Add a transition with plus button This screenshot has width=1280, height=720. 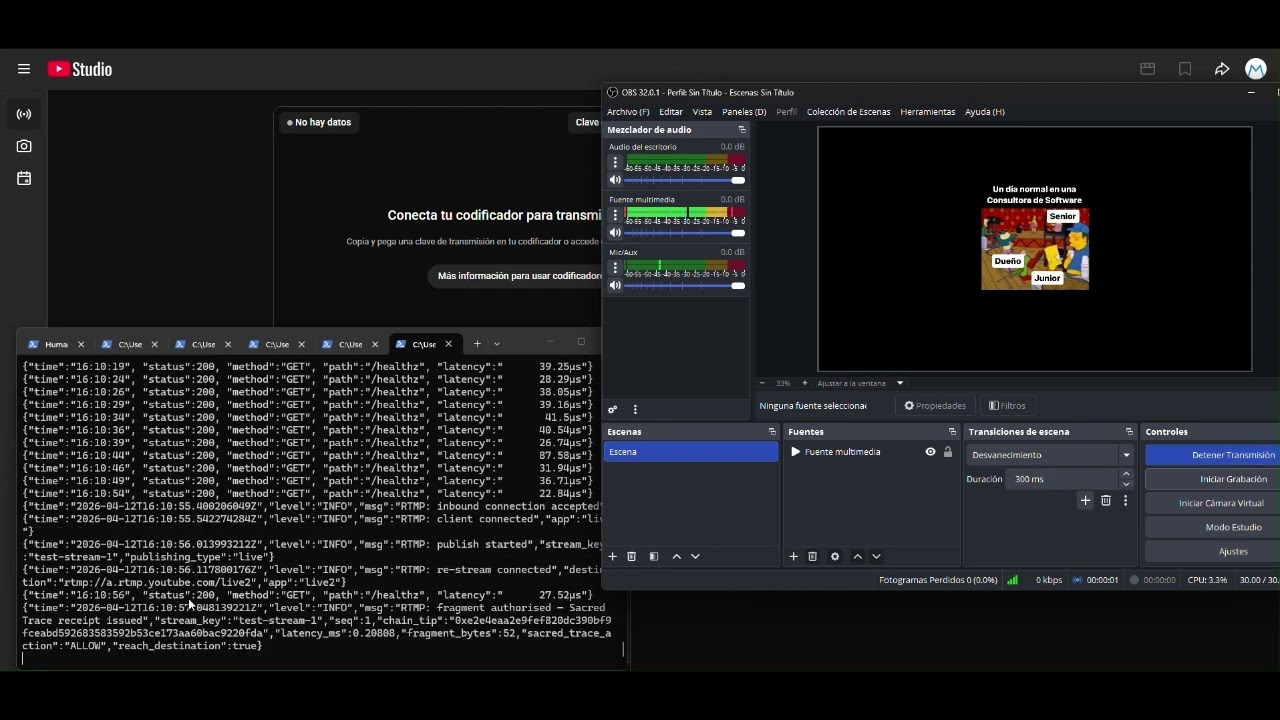[1085, 501]
